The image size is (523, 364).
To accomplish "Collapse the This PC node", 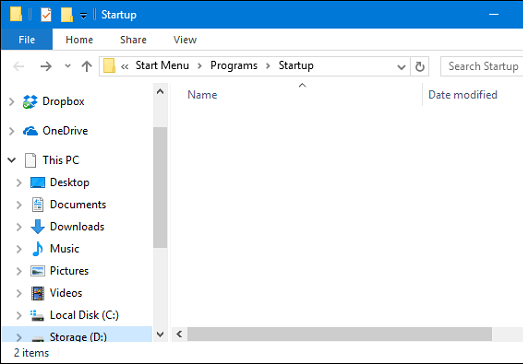I will [12, 160].
